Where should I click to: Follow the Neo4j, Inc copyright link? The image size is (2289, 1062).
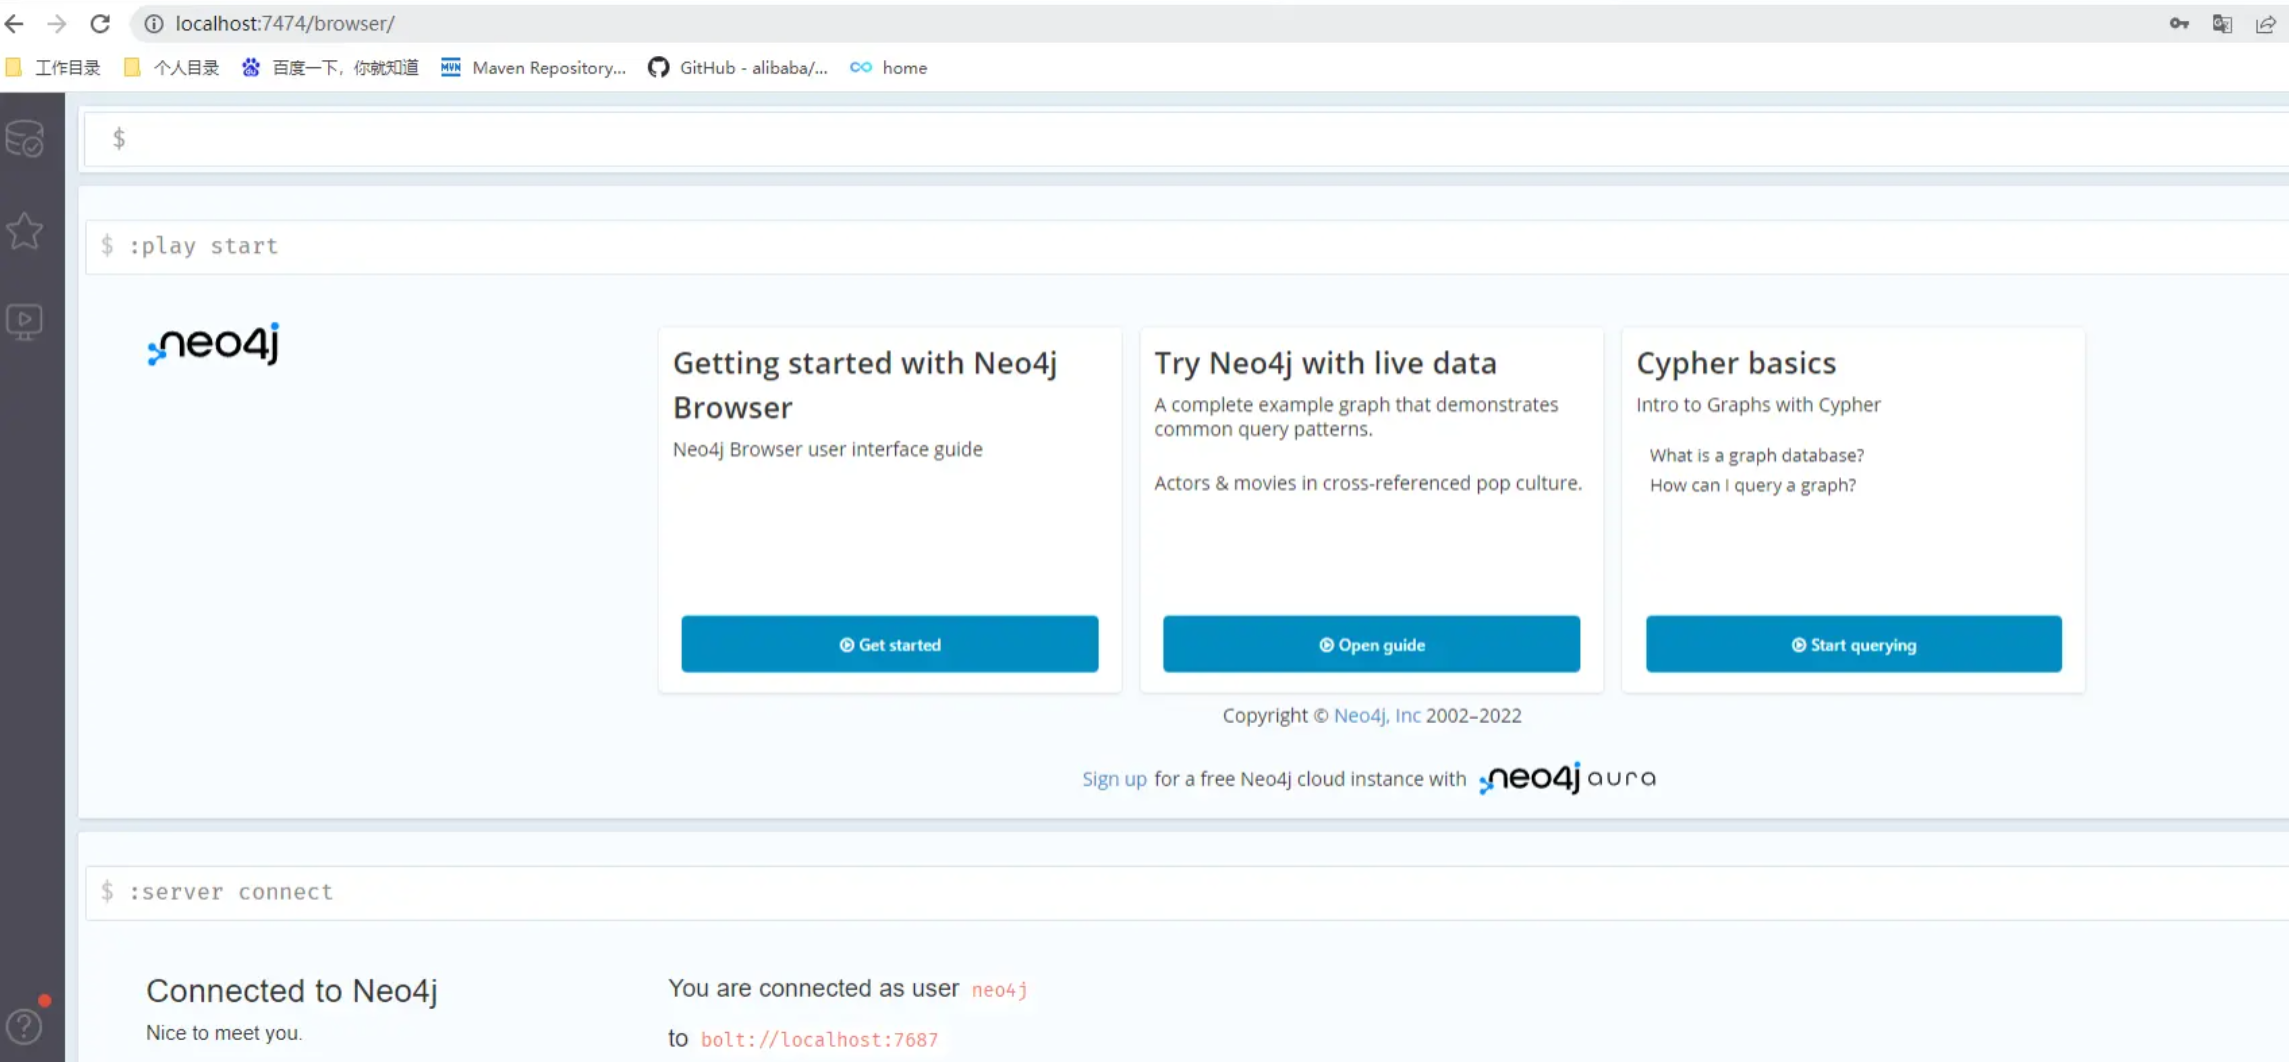click(x=1376, y=715)
